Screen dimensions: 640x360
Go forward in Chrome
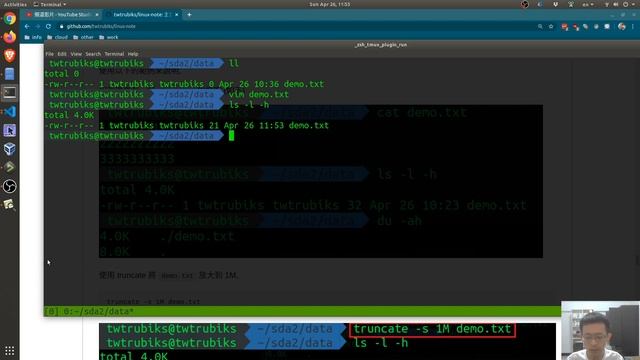pos(38,26)
